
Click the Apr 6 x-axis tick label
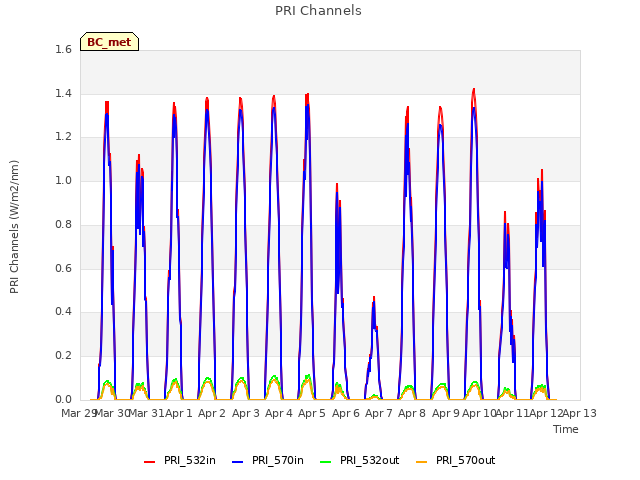(346, 413)
